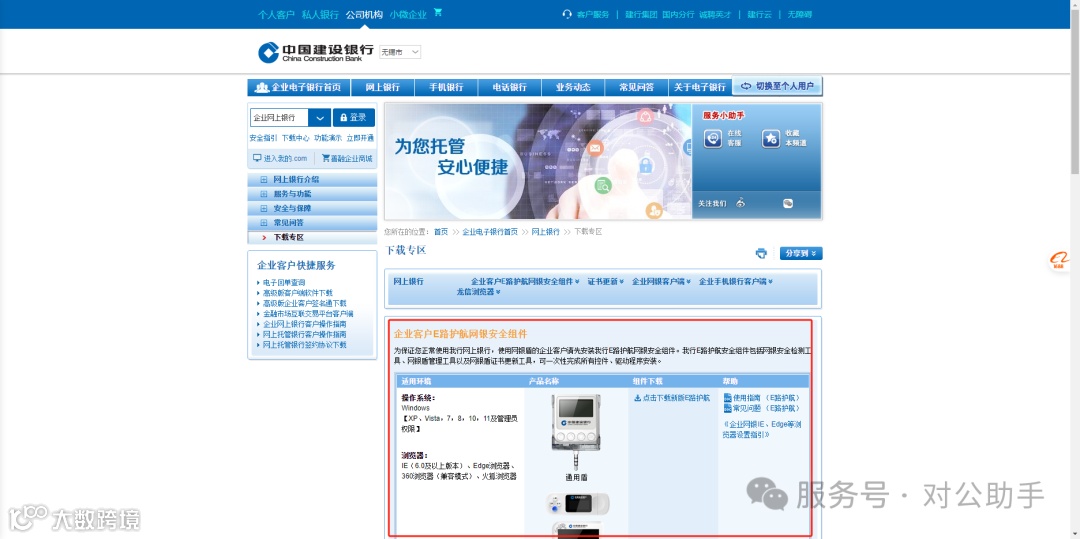This screenshot has height=539, width=1080.
Task: Click the 收藏本频道 star icon
Action: 771,138
